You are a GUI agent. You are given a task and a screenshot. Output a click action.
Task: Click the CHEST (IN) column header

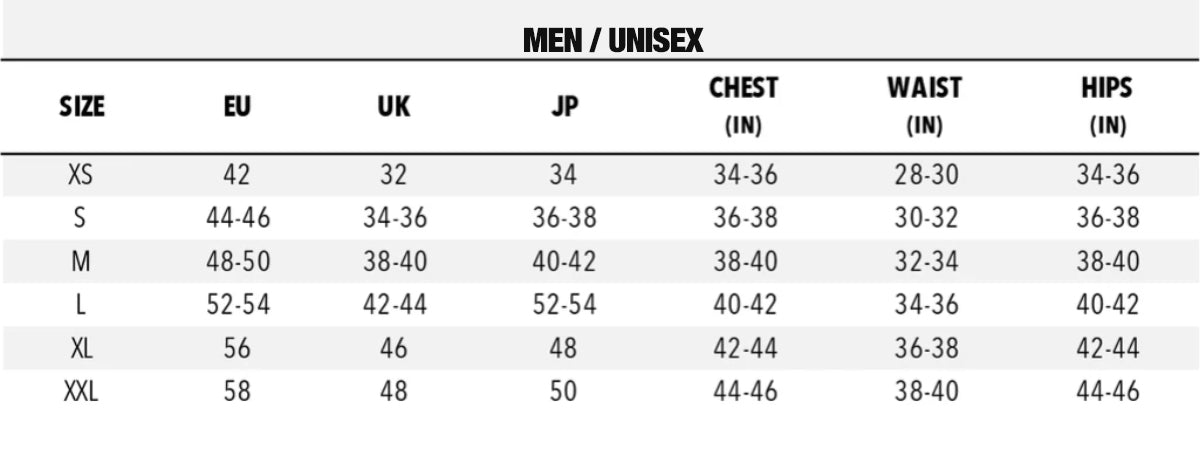(743, 105)
